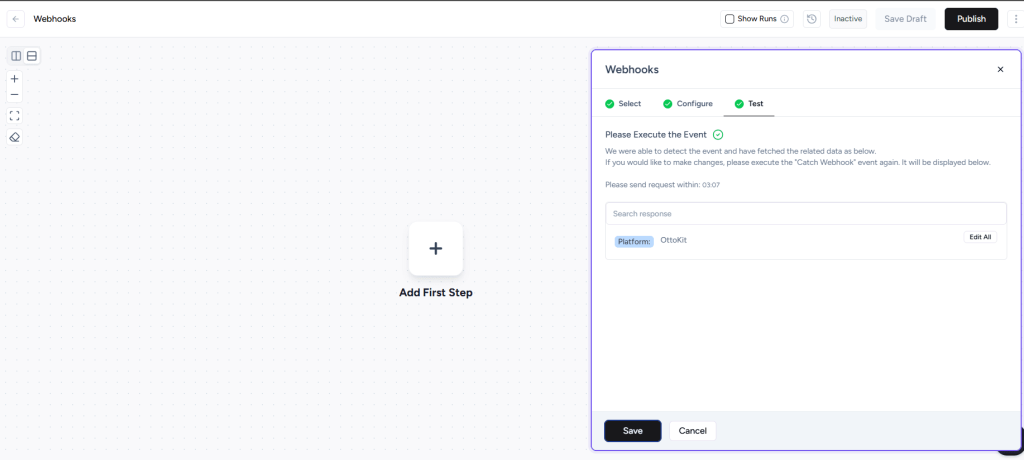The image size is (1024, 460).
Task: Go to the Test tab
Action: coord(749,104)
